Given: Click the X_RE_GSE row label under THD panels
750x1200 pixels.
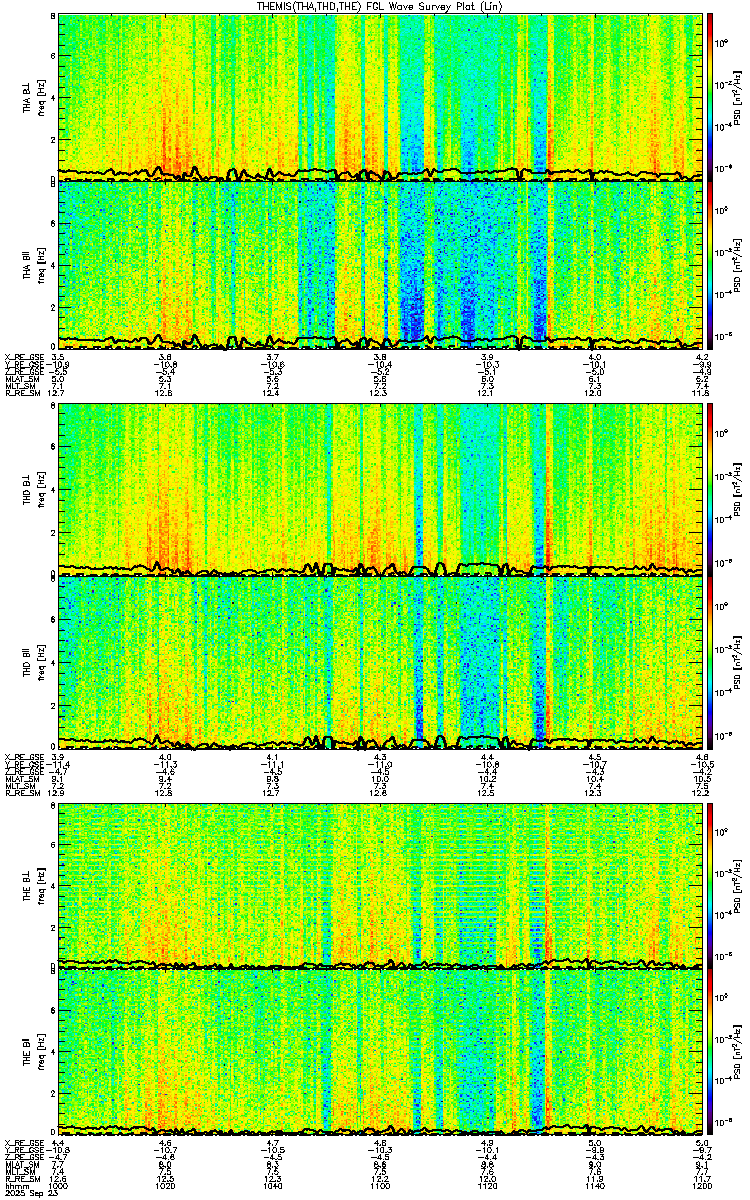Looking at the screenshot, I should 23,757.
